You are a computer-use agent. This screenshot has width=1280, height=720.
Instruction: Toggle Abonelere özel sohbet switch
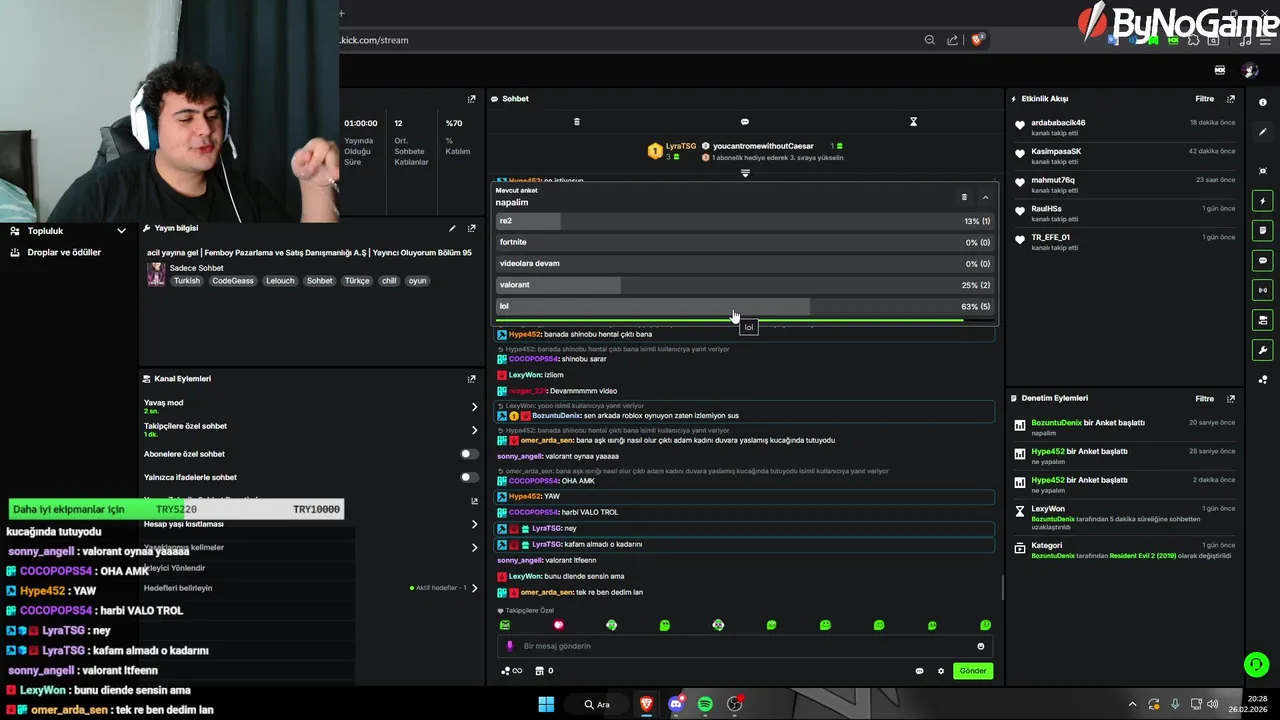point(467,454)
